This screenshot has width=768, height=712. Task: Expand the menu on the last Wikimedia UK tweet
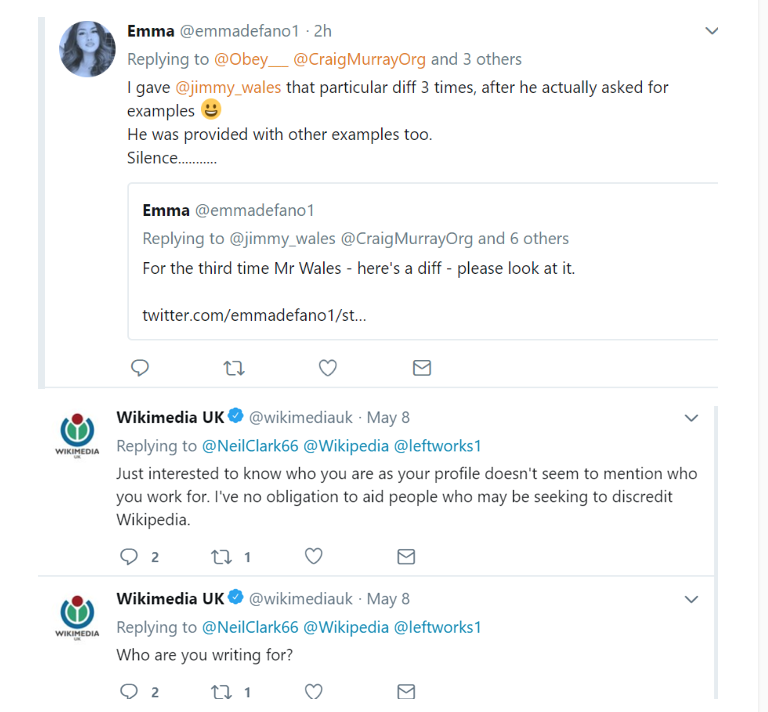tap(691, 599)
